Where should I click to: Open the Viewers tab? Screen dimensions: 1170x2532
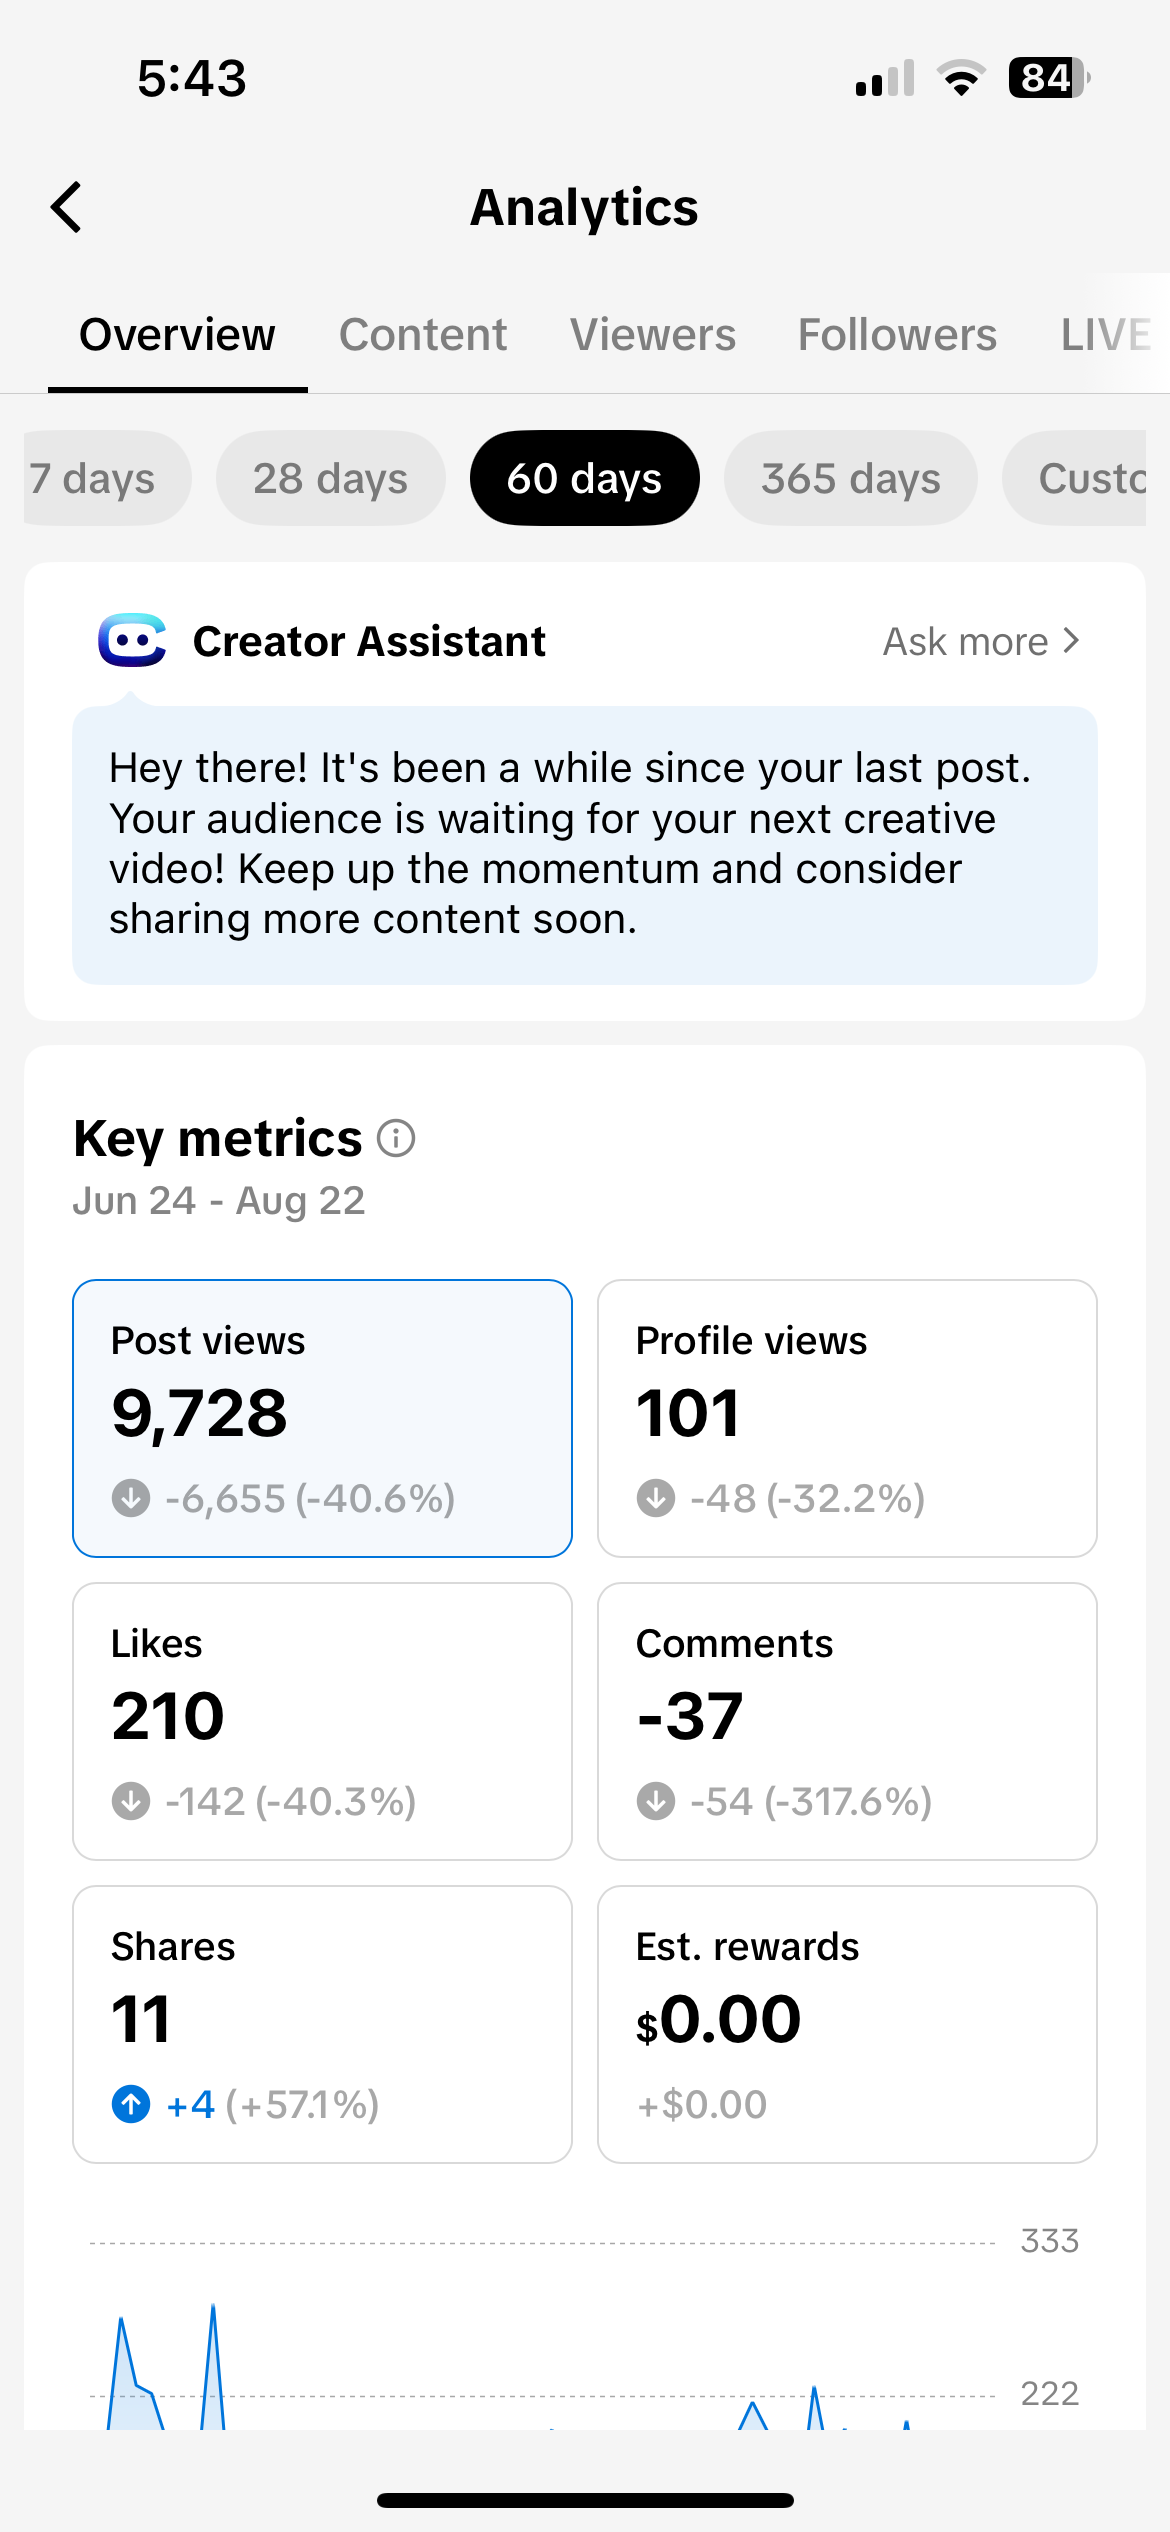[653, 335]
